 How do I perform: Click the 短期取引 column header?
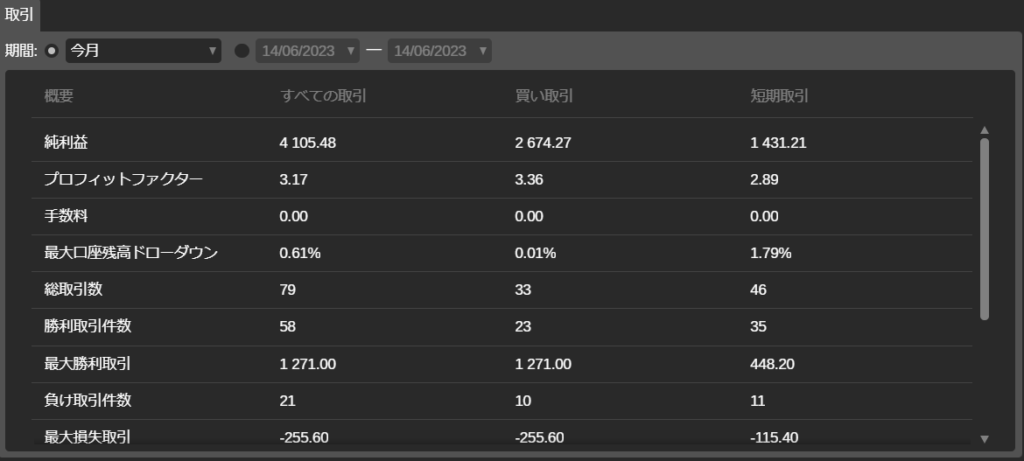[779, 97]
